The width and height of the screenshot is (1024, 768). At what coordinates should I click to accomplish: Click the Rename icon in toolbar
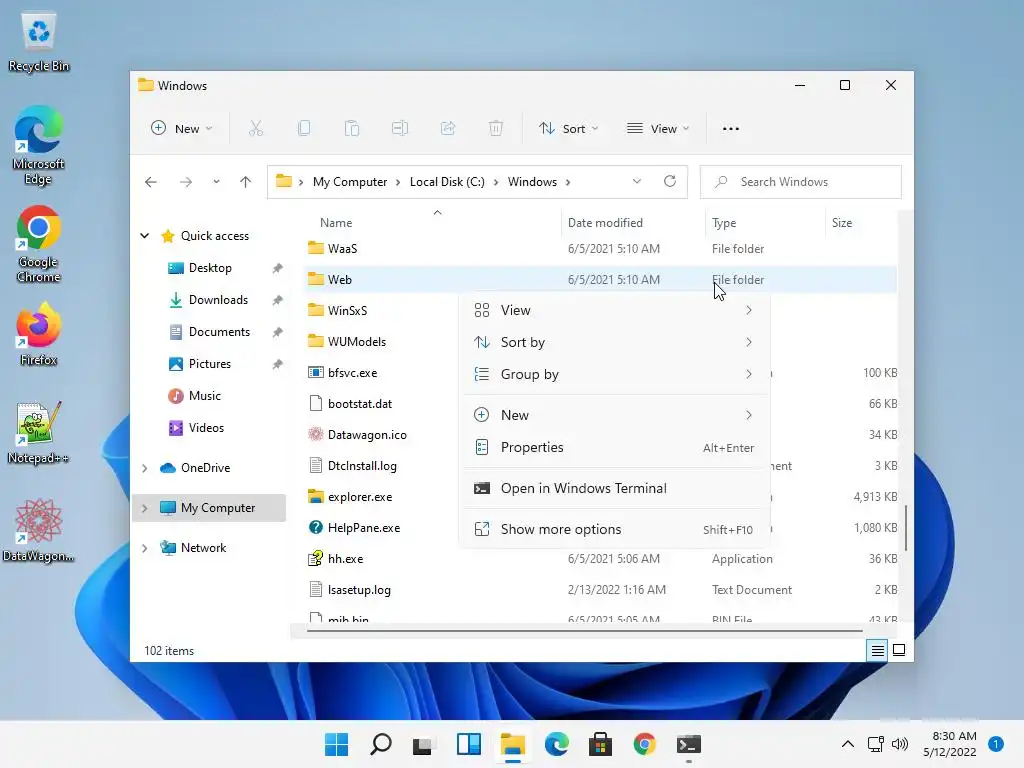(400, 129)
